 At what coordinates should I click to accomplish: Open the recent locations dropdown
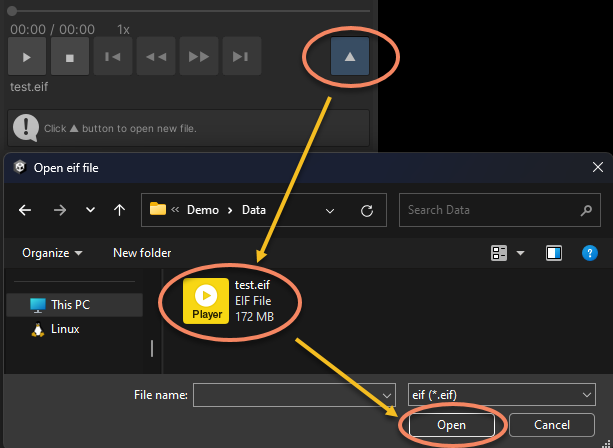click(x=90, y=210)
